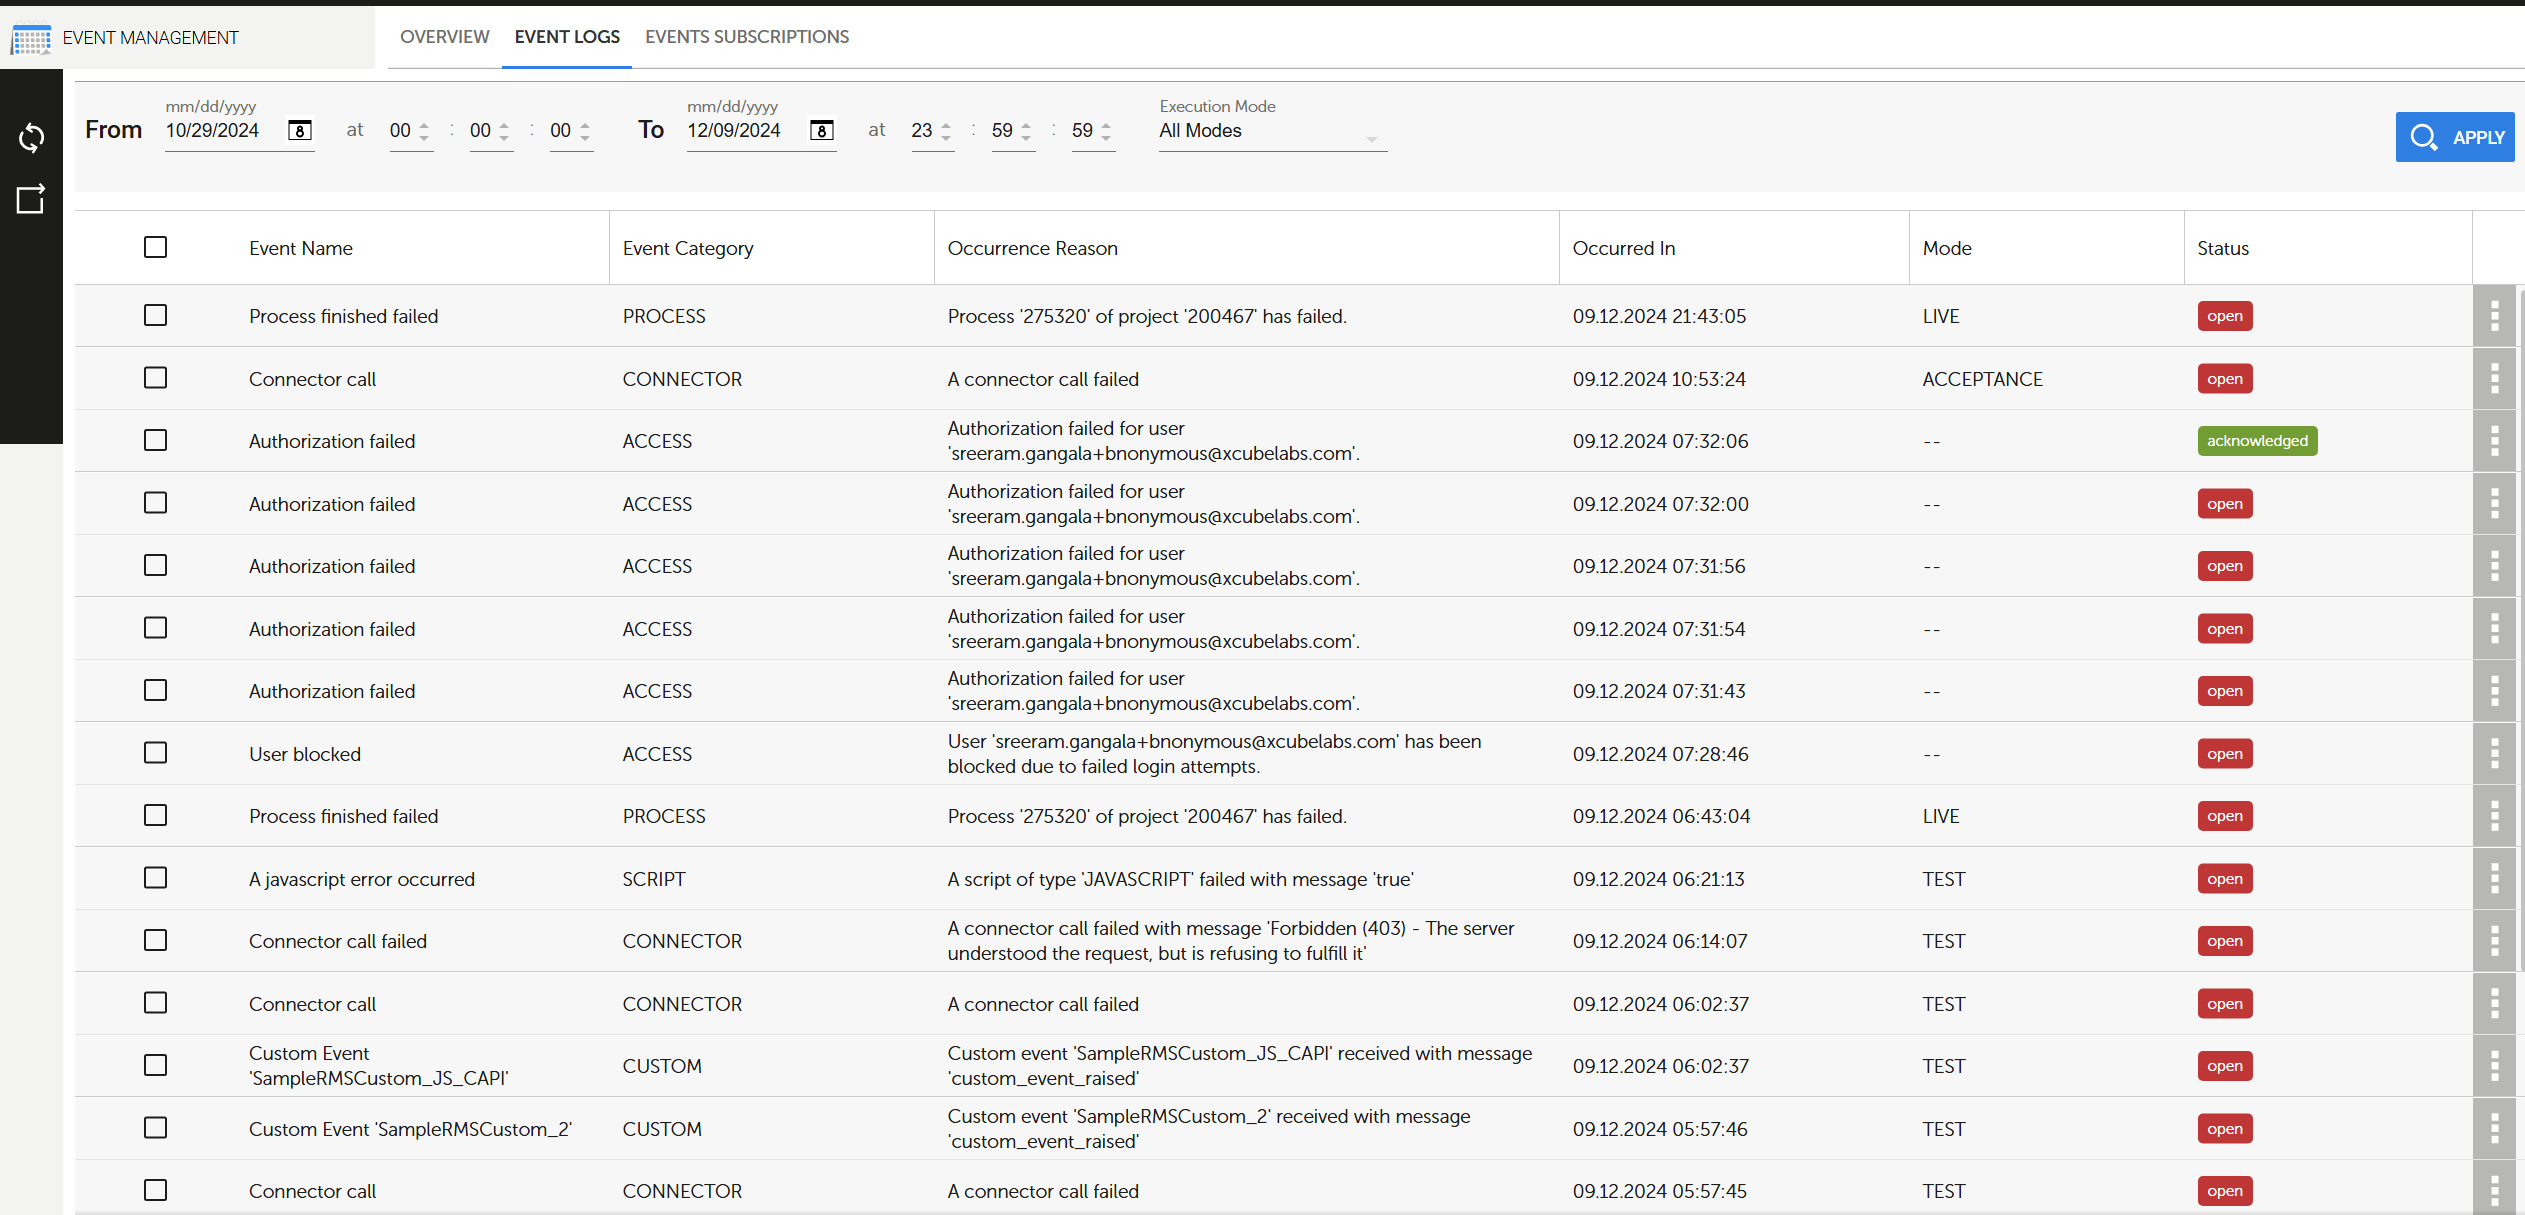Click the Occurrence Reason column header
Viewport: 2525px width, 1215px height.
tap(1033, 248)
